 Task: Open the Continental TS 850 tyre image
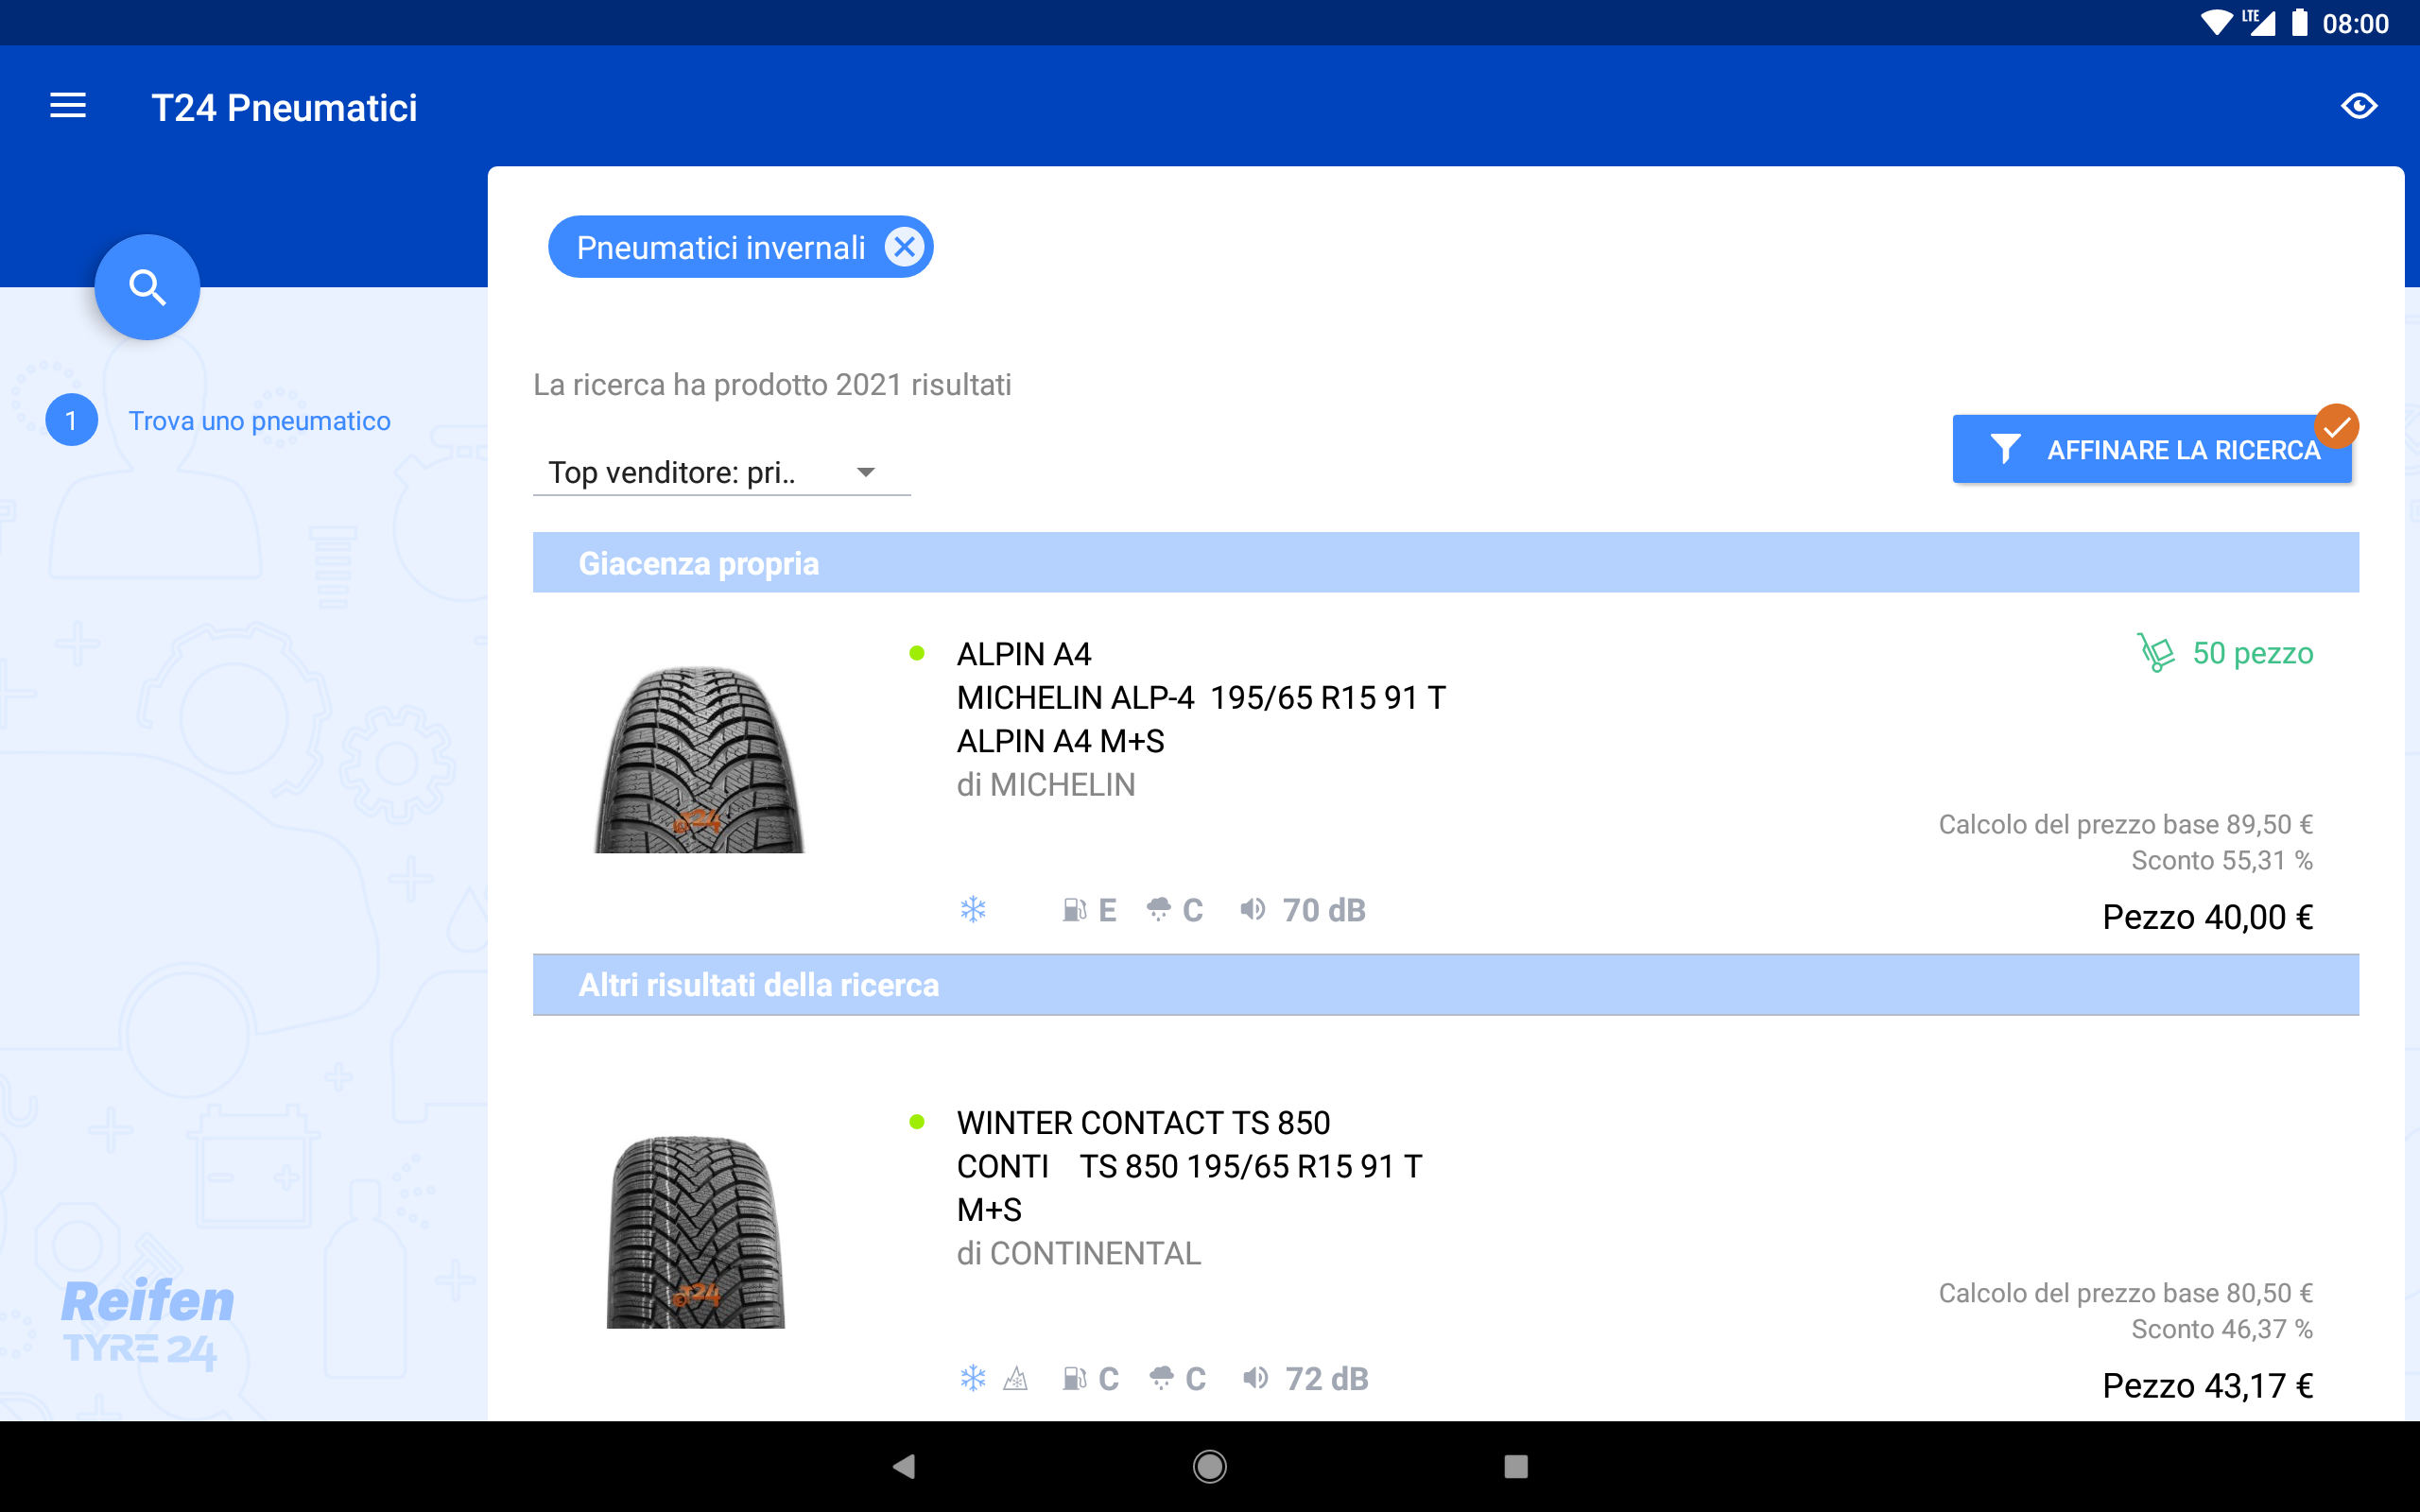[697, 1230]
